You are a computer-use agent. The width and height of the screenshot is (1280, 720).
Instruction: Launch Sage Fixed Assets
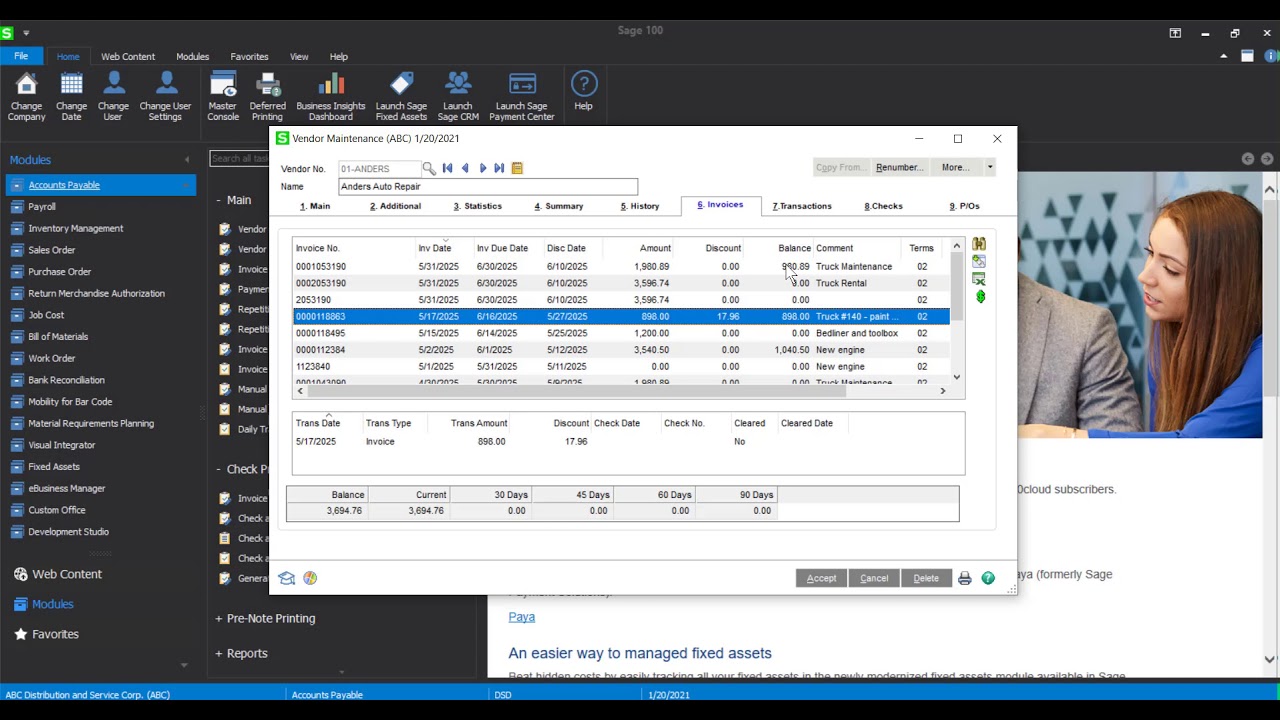click(401, 96)
